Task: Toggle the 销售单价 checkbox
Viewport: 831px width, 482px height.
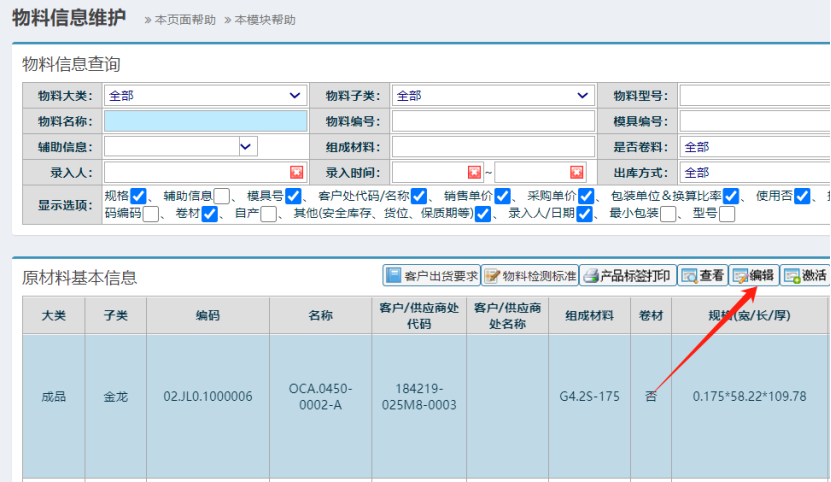Action: coord(502,196)
